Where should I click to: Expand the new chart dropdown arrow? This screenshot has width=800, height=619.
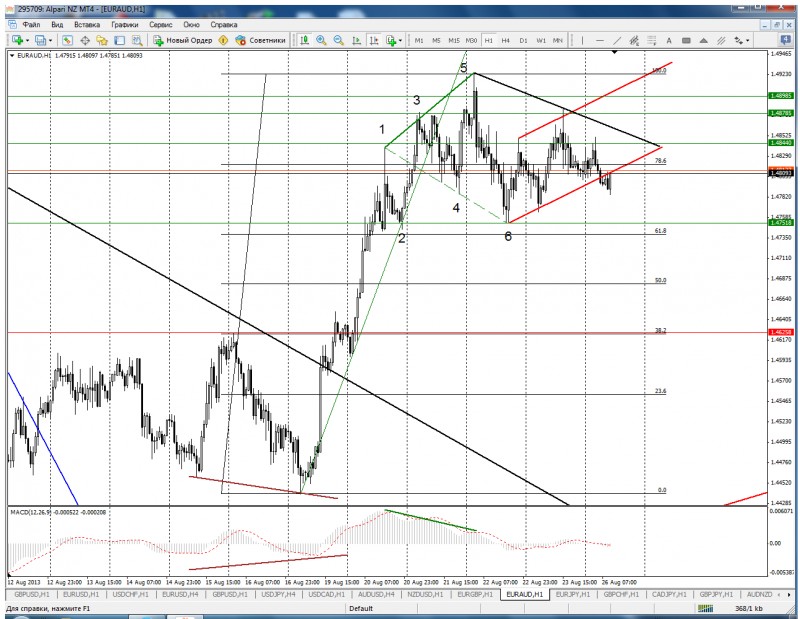tap(28, 40)
